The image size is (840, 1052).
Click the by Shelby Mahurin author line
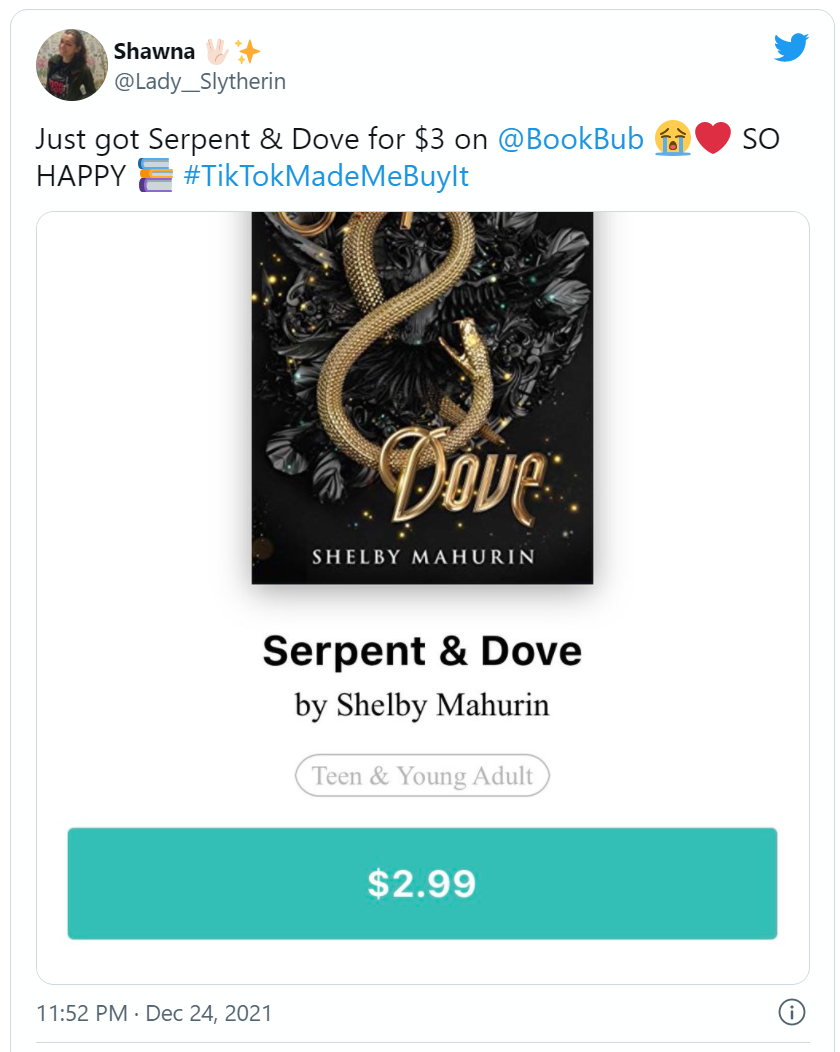(x=422, y=706)
